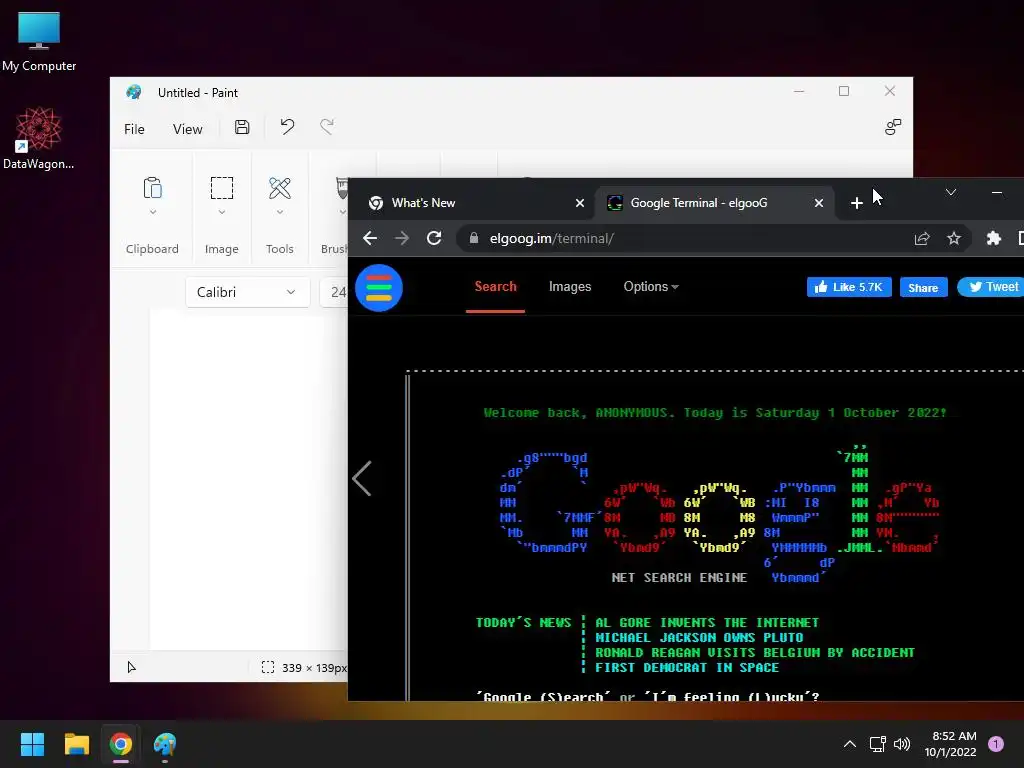Open the Options dropdown on elgooG
The image size is (1024, 768).
(650, 287)
